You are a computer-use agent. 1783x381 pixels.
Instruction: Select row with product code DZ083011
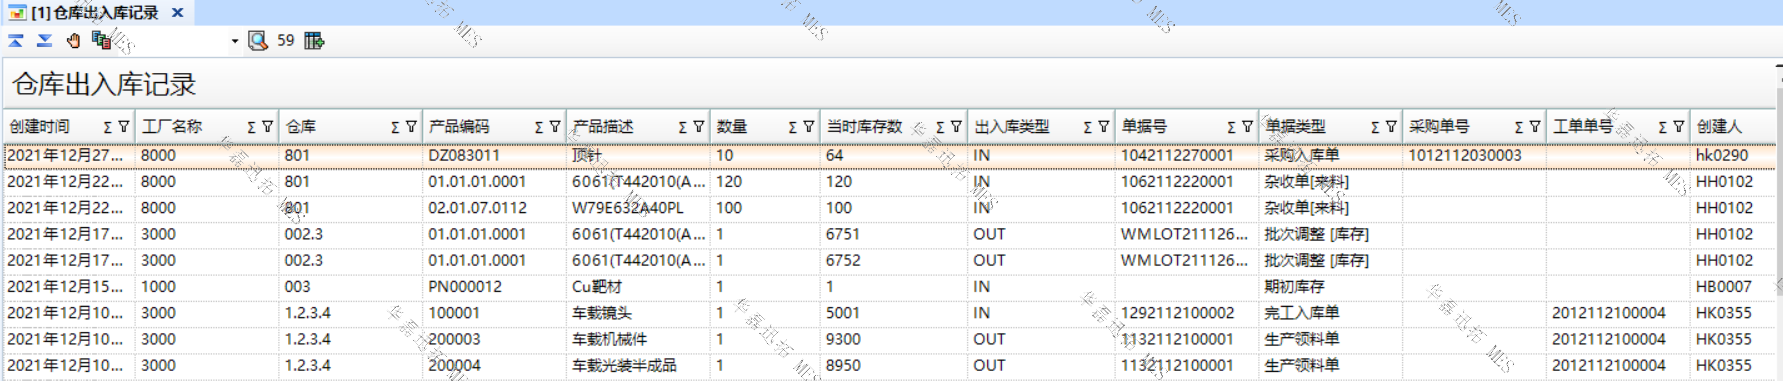click(890, 155)
